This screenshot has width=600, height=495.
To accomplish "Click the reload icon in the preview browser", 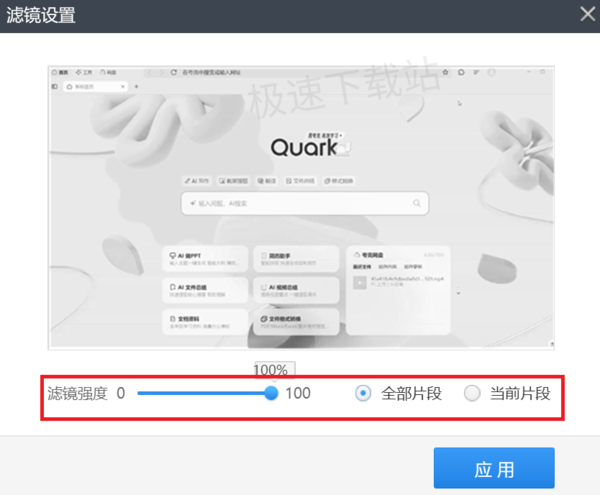I will click(173, 72).
